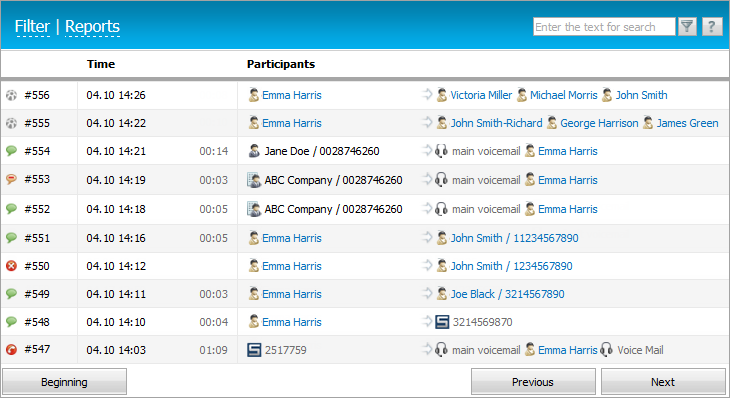The width and height of the screenshot is (730, 398).
Task: Click S trunk icon next to 3214569870
Action: click(x=442, y=322)
